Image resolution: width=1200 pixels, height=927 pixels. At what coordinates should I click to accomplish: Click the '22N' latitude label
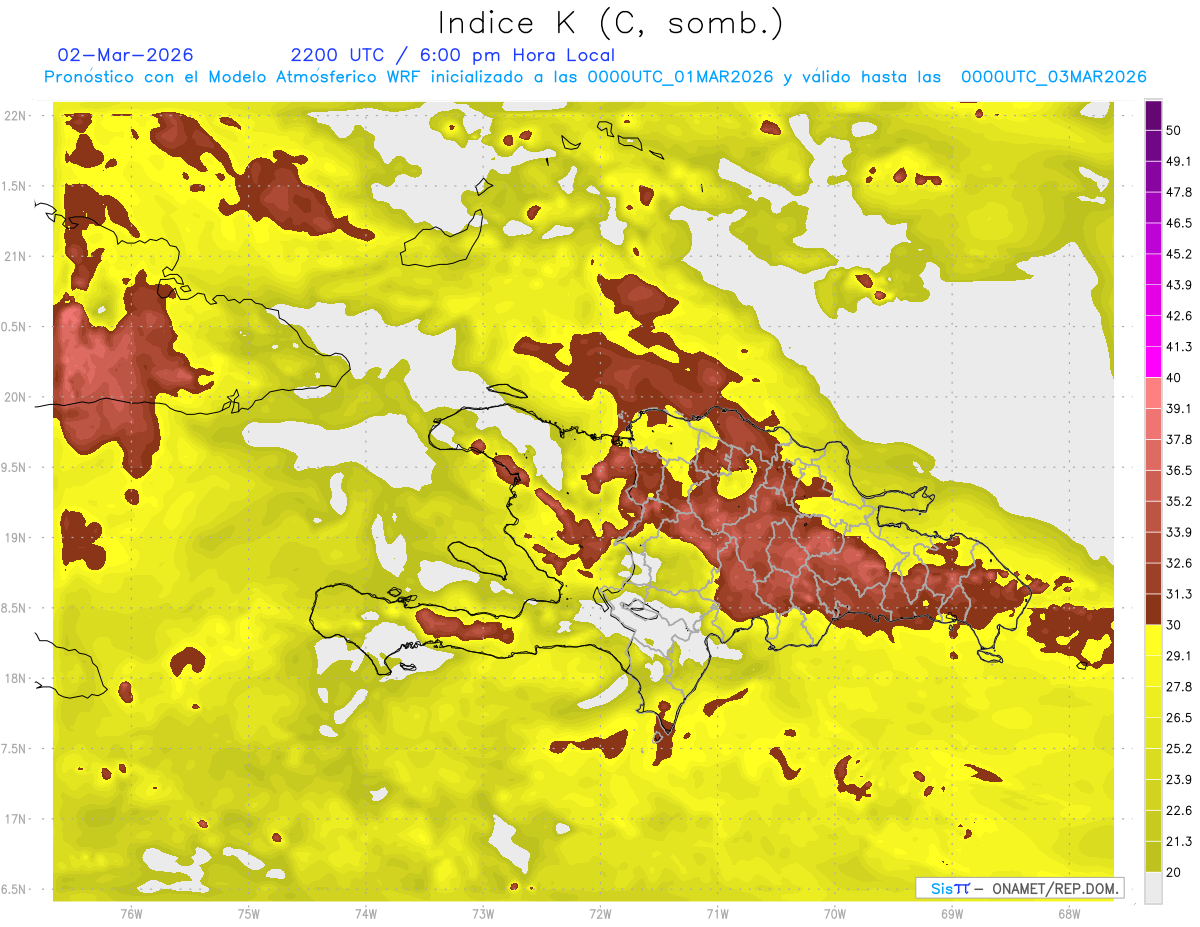16,116
